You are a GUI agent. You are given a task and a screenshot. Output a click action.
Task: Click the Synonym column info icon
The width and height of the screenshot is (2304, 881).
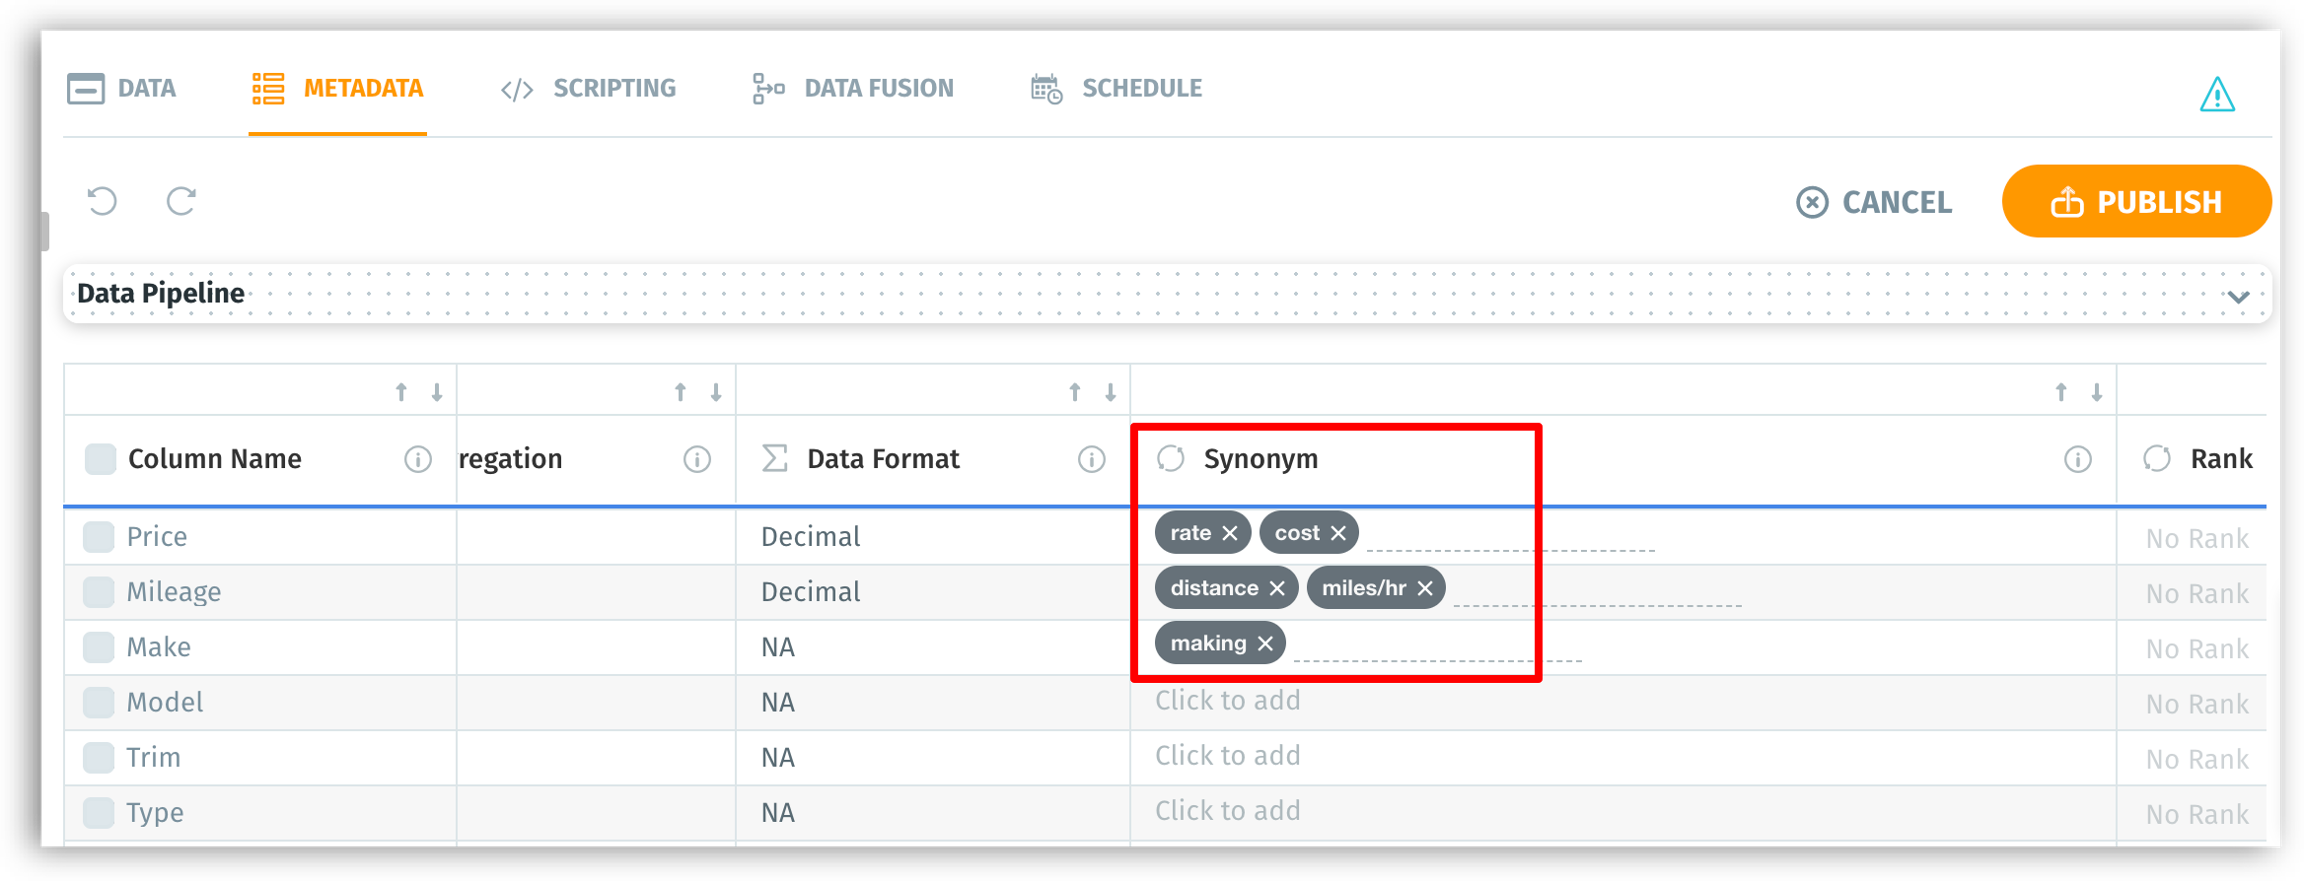[x=2077, y=459]
